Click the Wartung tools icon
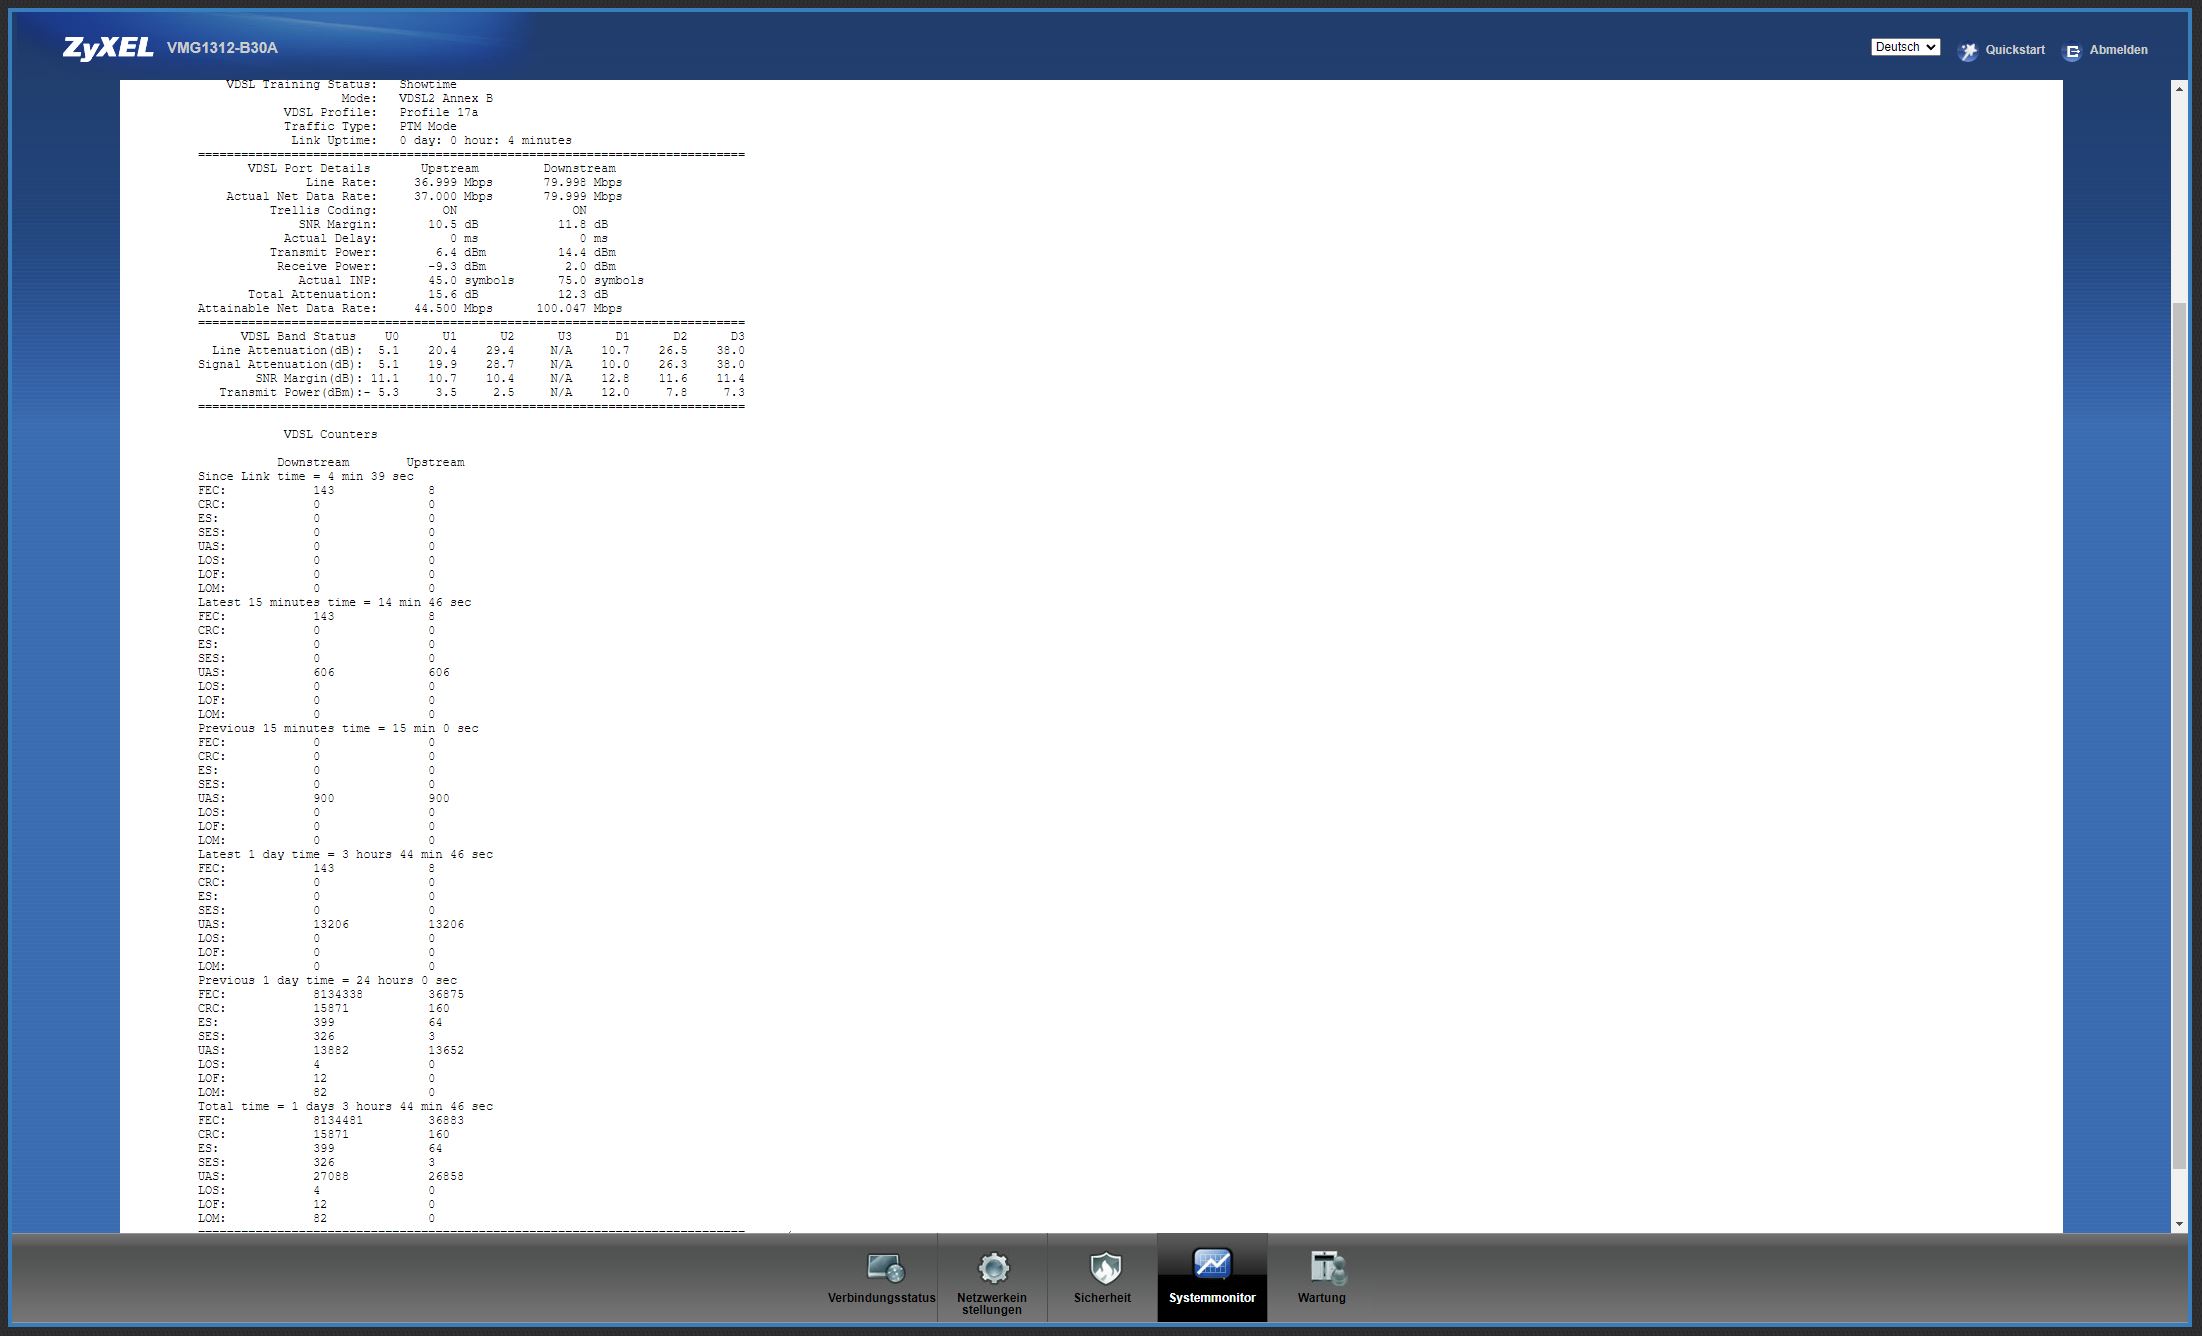The image size is (2202, 1336). tap(1327, 1268)
